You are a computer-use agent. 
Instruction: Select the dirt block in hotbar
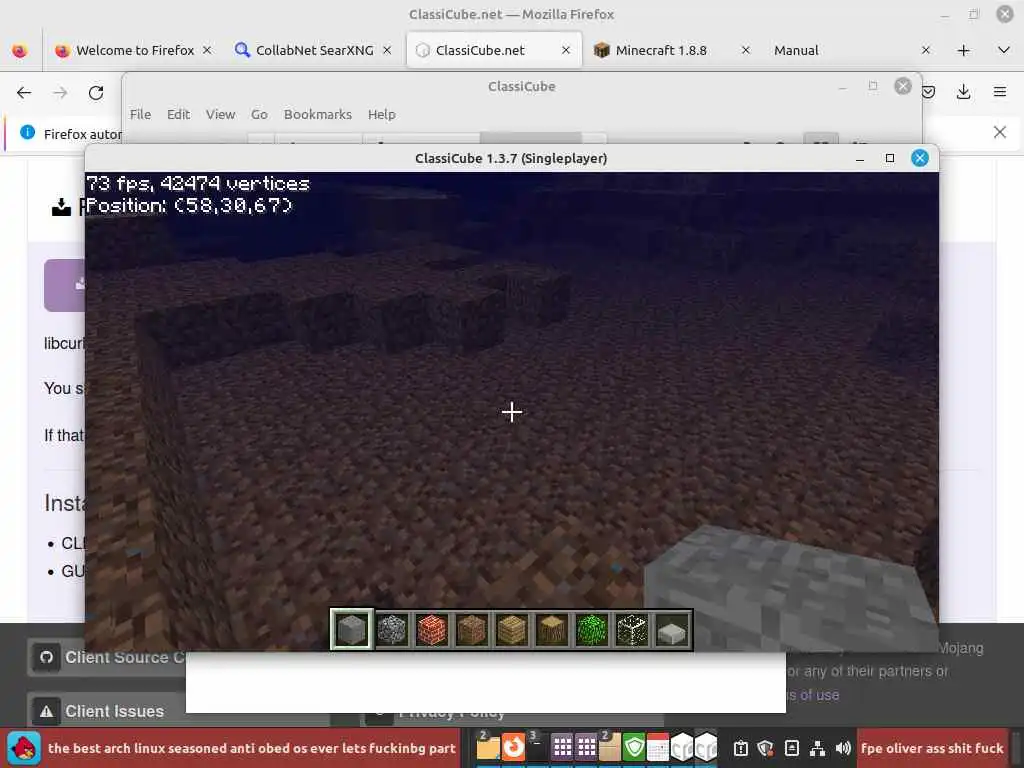[472, 630]
